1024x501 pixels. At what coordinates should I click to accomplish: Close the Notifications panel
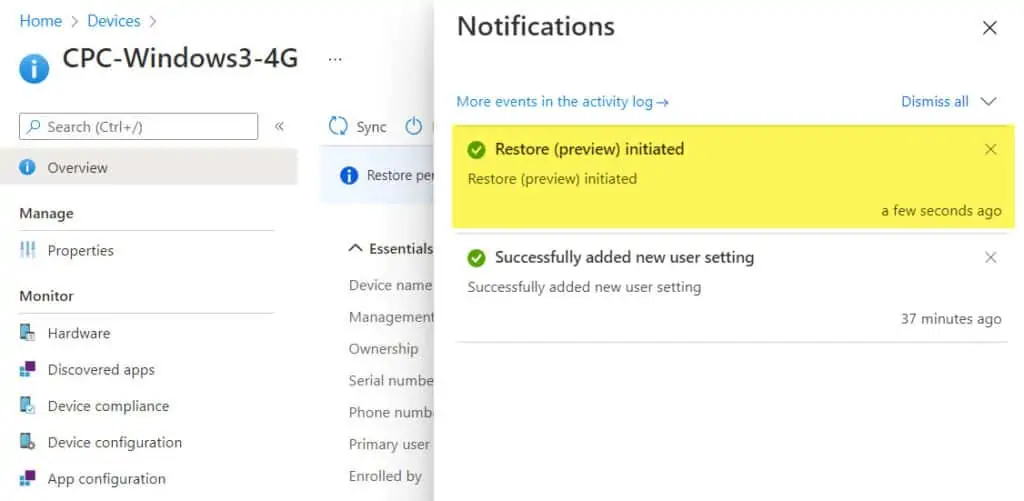click(990, 28)
